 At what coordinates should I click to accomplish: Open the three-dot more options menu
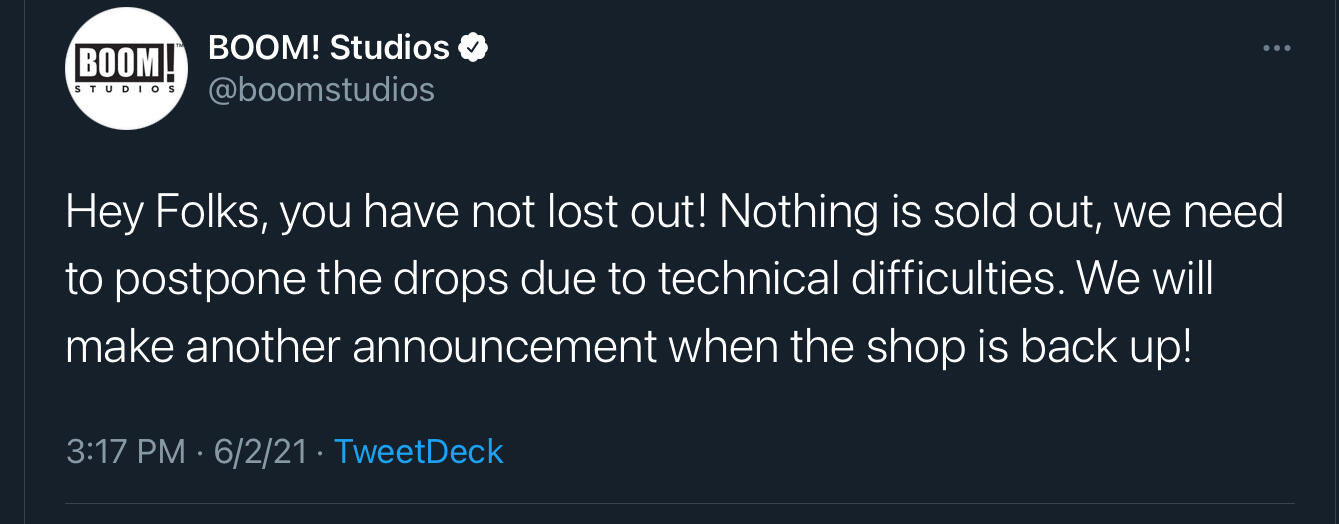[x=1277, y=48]
